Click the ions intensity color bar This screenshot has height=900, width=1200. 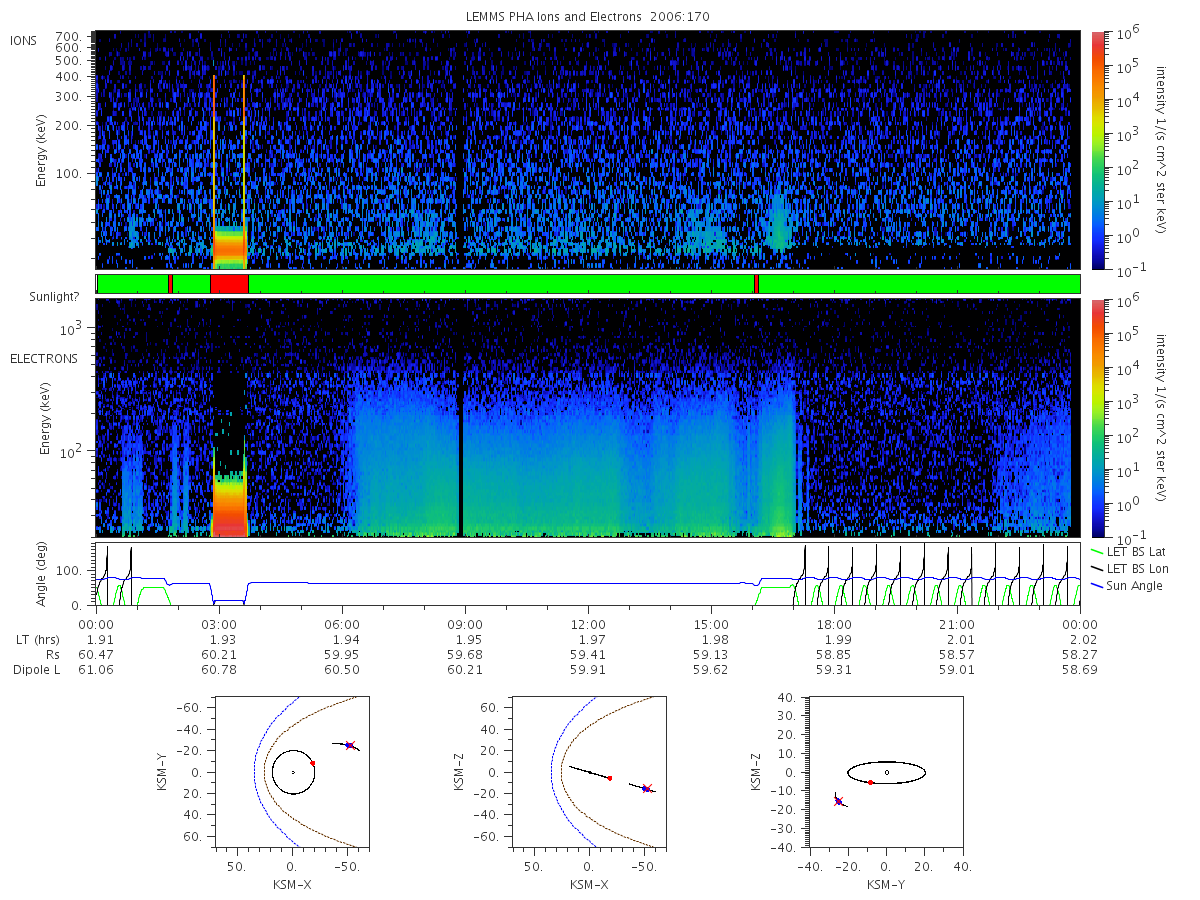coord(1098,150)
